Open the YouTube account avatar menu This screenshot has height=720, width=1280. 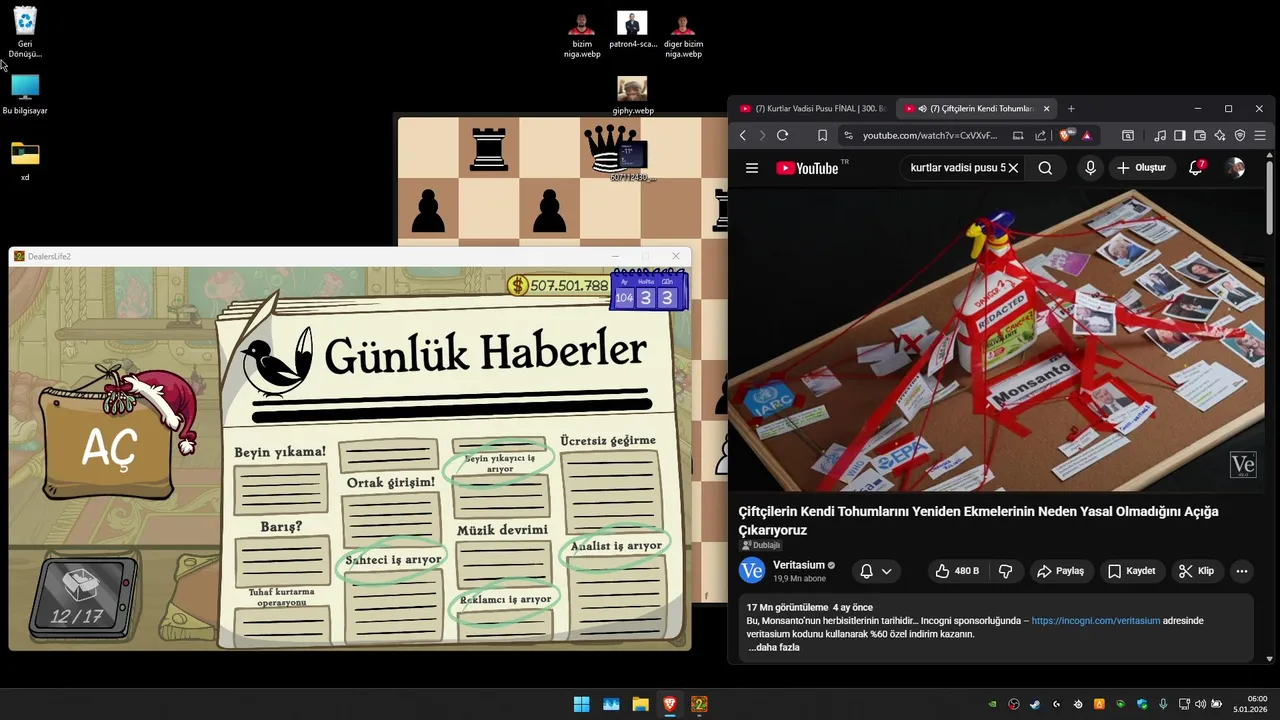tap(1235, 168)
